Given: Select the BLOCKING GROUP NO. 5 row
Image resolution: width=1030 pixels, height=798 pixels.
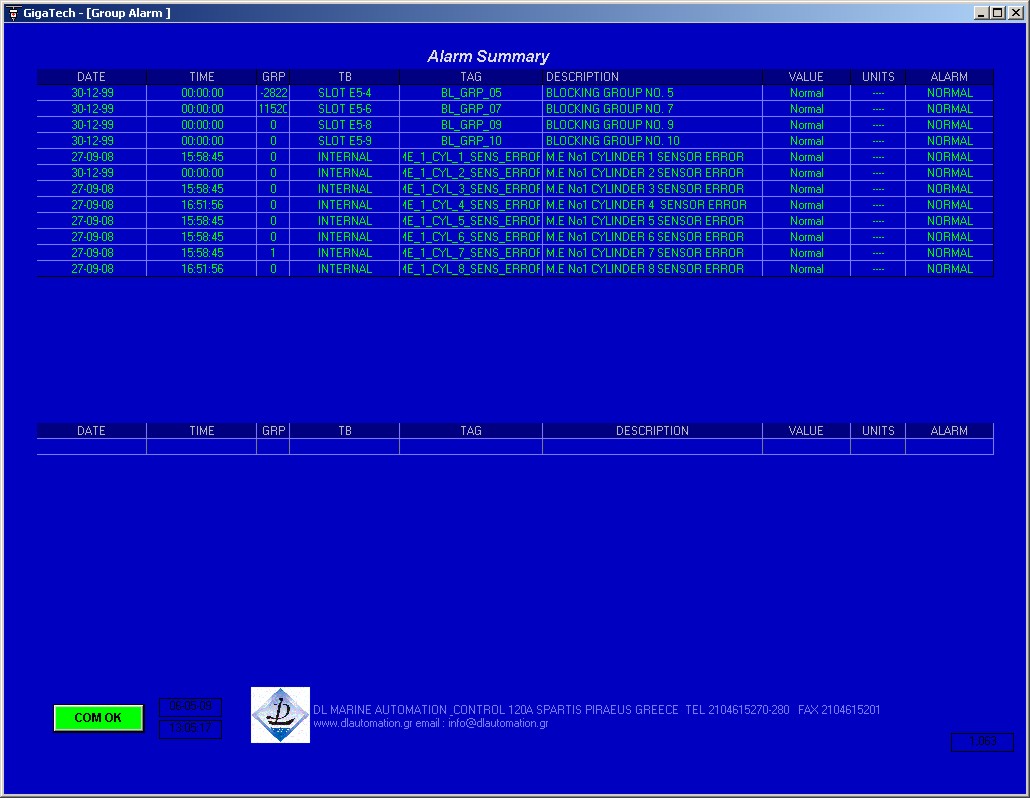Looking at the screenshot, I should pyautogui.click(x=609, y=93).
